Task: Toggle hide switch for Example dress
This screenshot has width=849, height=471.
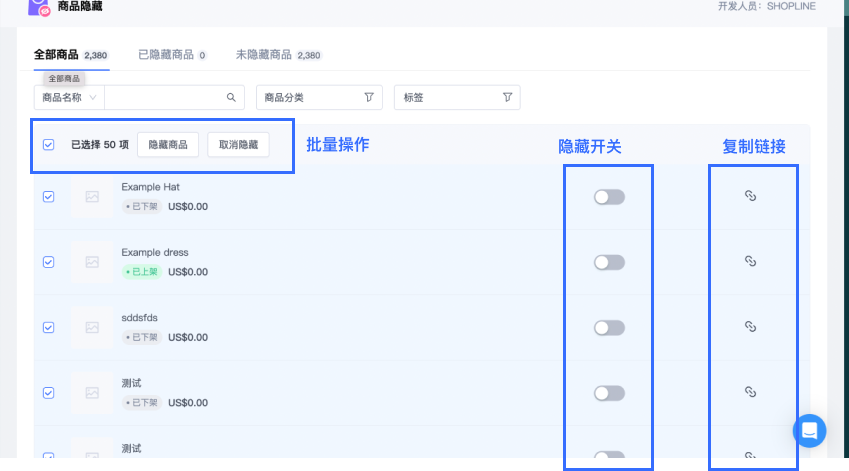Action: pos(609,263)
